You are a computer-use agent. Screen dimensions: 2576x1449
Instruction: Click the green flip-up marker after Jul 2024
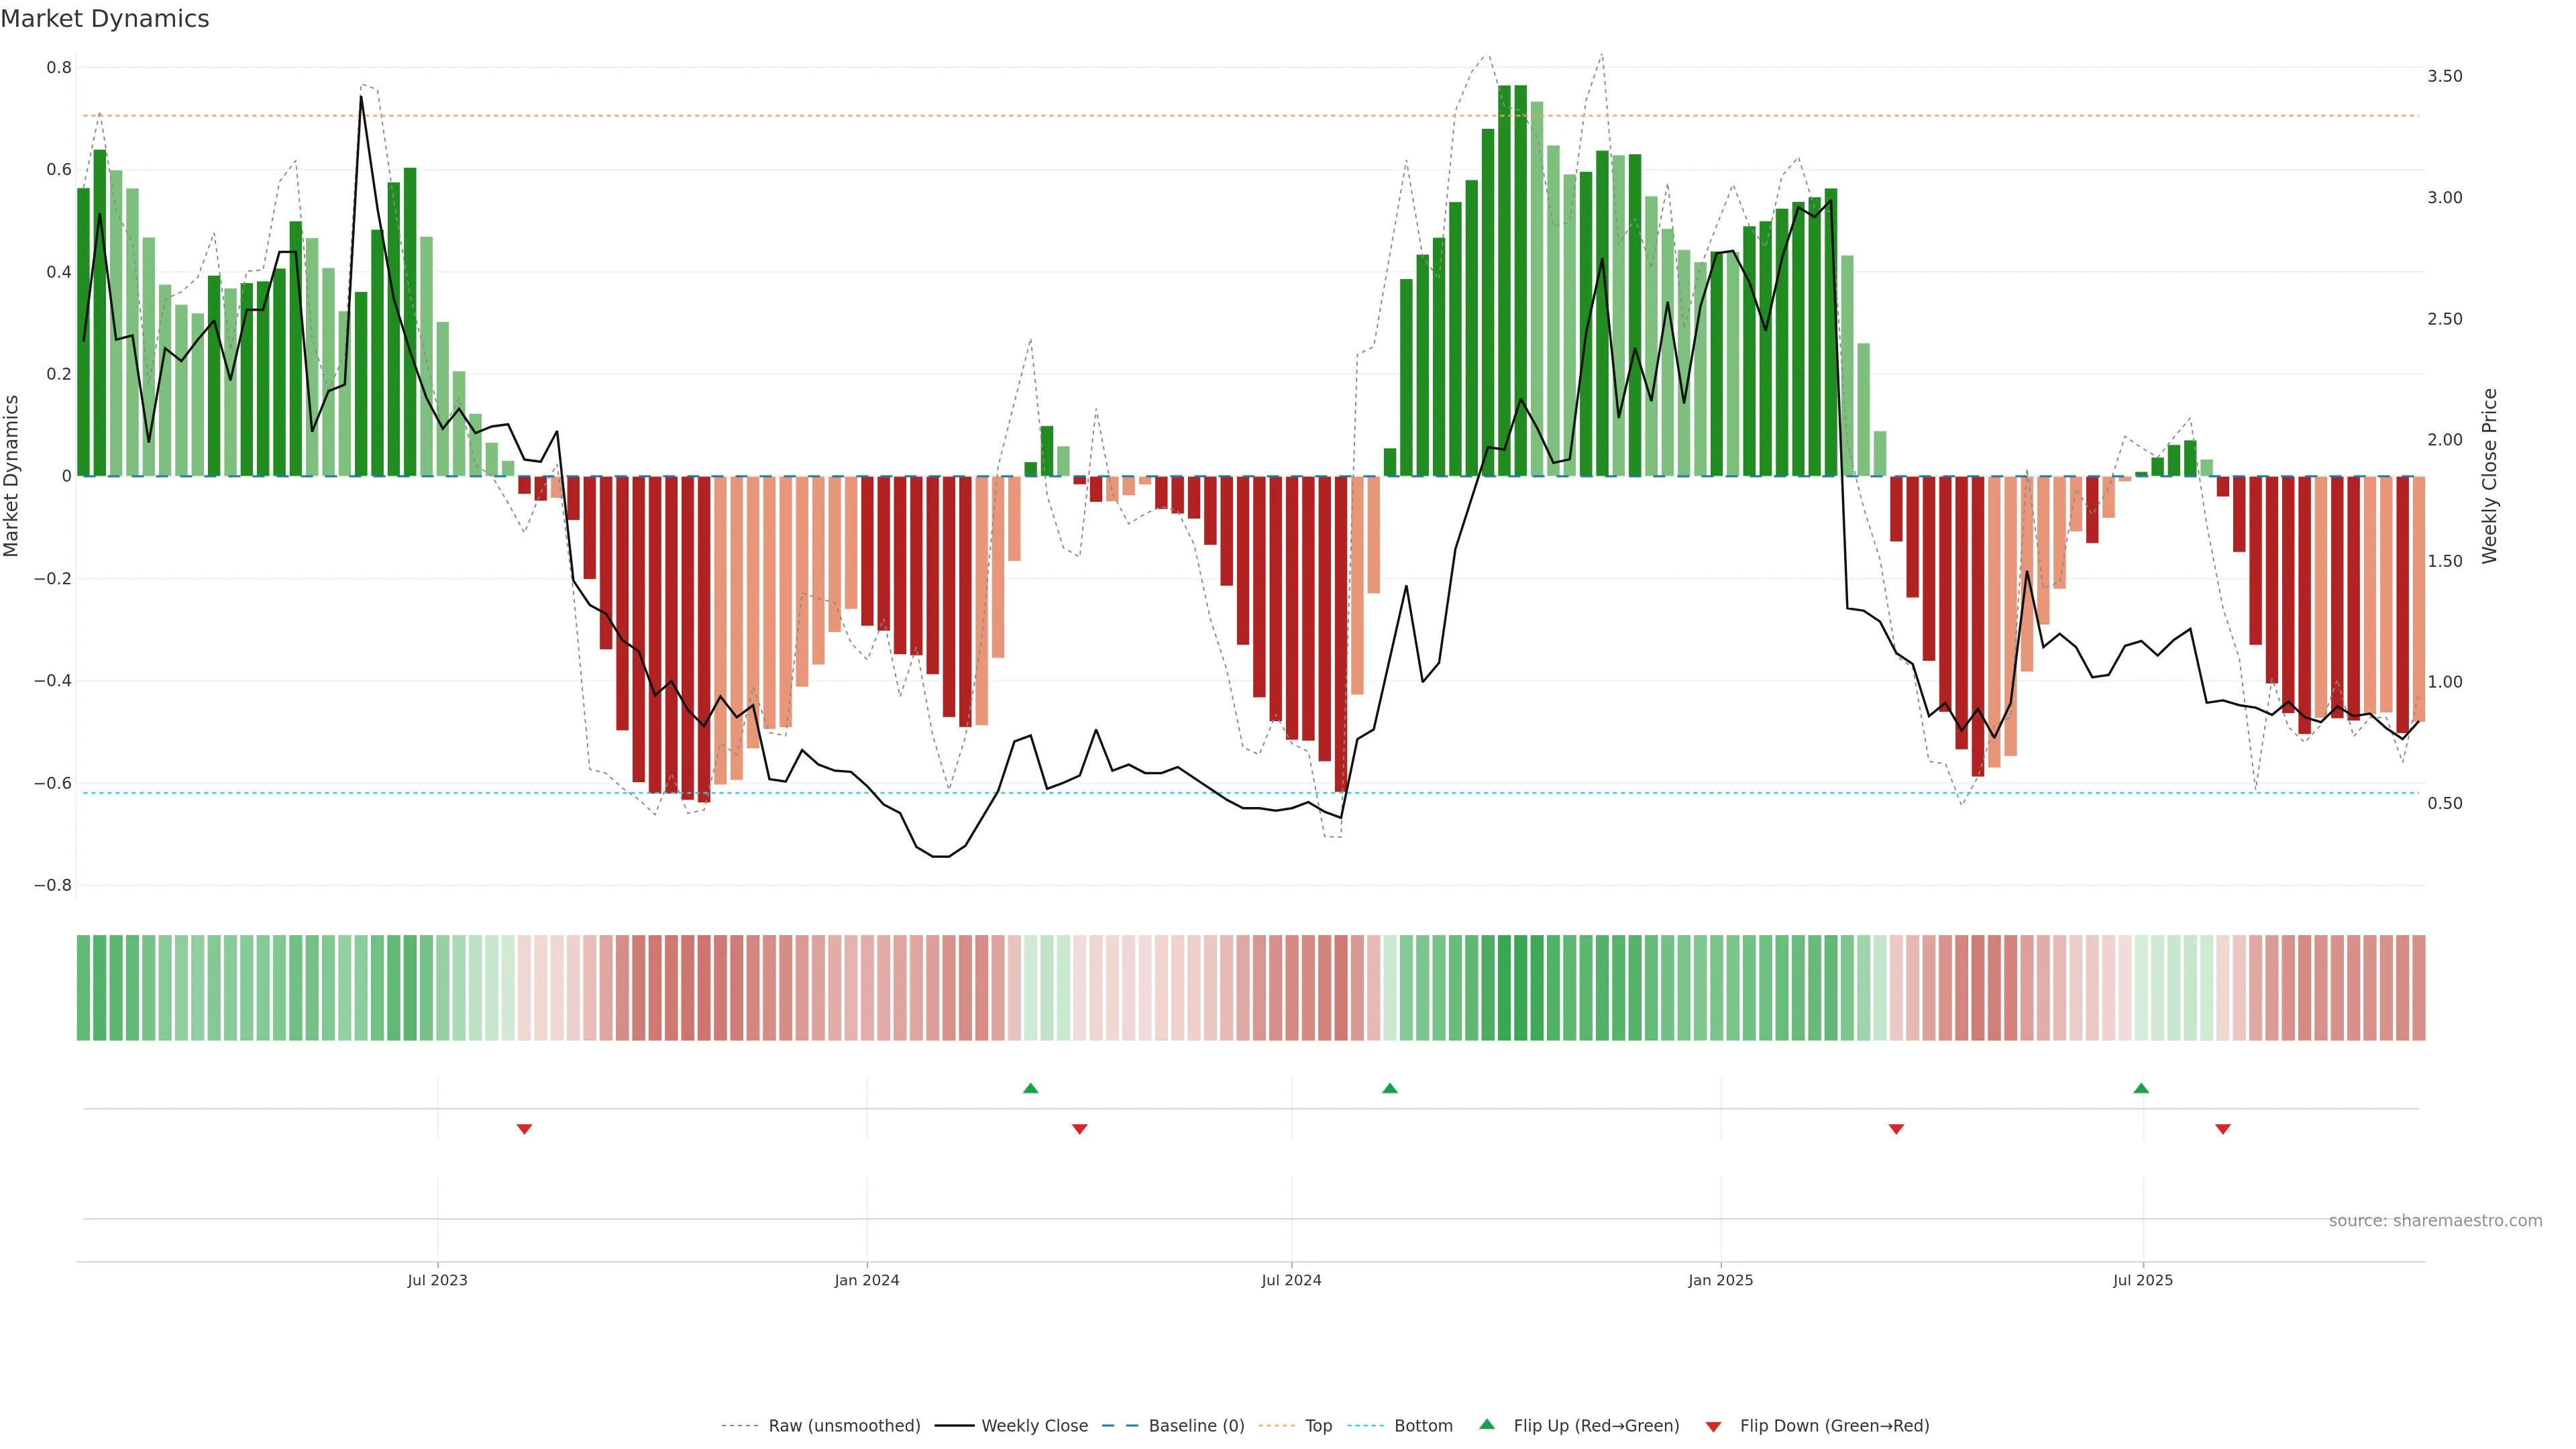[x=1390, y=1088]
